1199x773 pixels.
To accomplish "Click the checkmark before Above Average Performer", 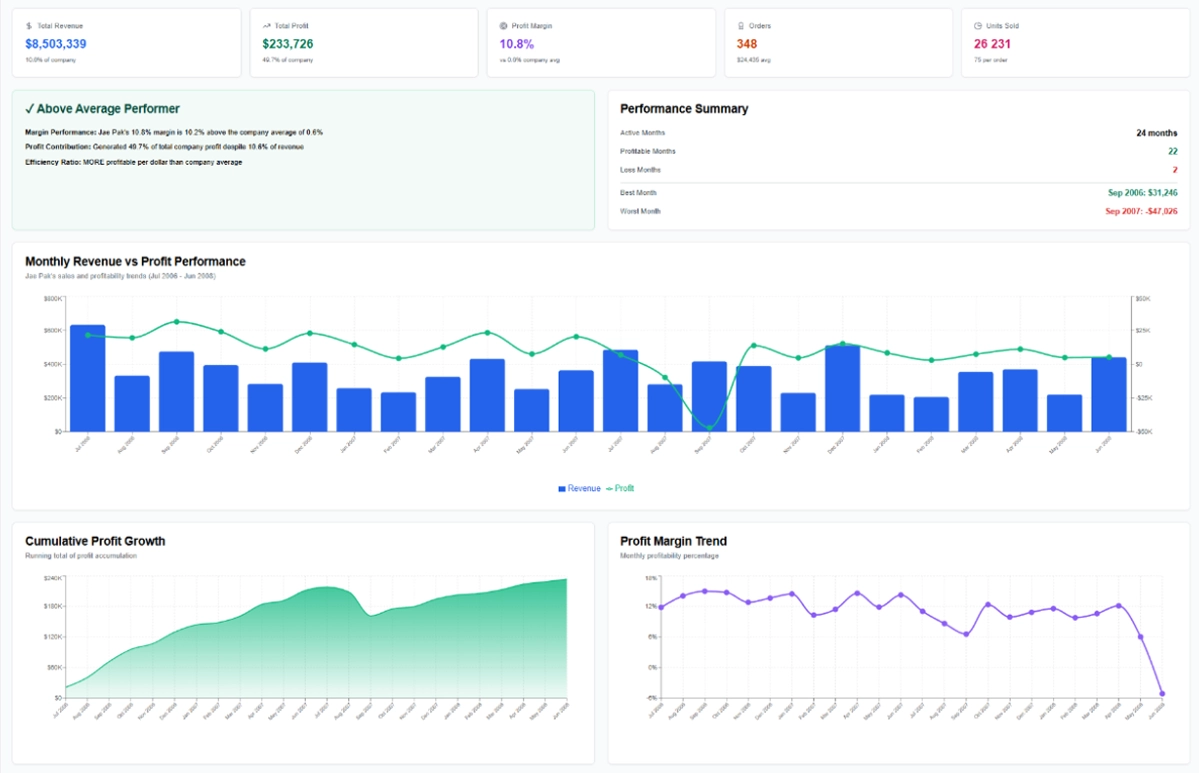I will 30,109.
